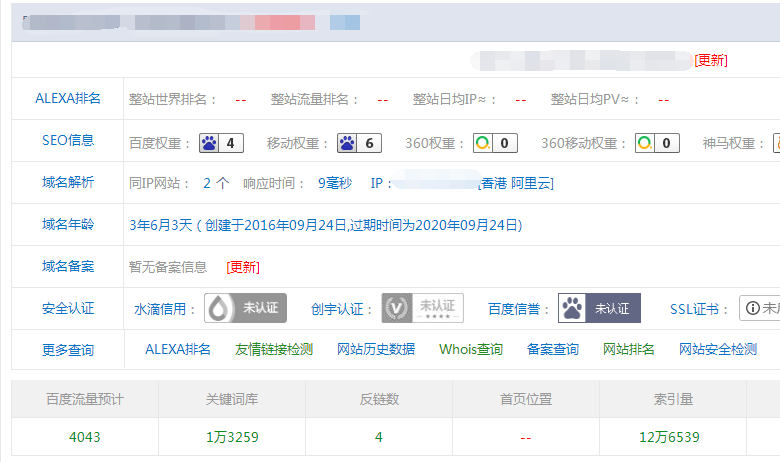Click 更新 link beside 暂无备案信息

243,267
